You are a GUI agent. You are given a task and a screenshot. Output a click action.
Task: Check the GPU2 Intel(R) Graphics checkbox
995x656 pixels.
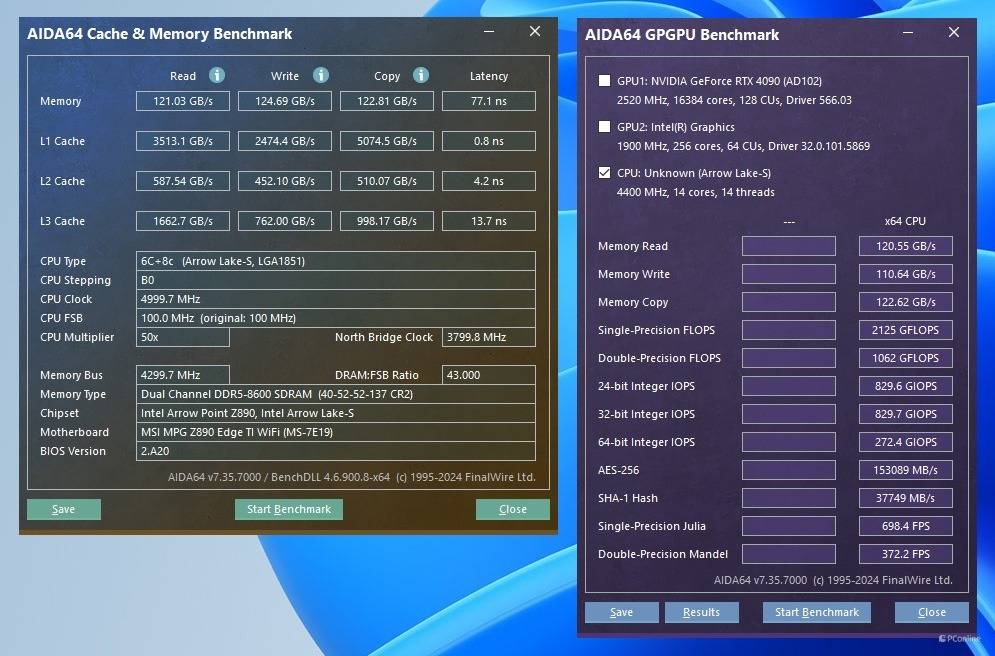(x=604, y=127)
